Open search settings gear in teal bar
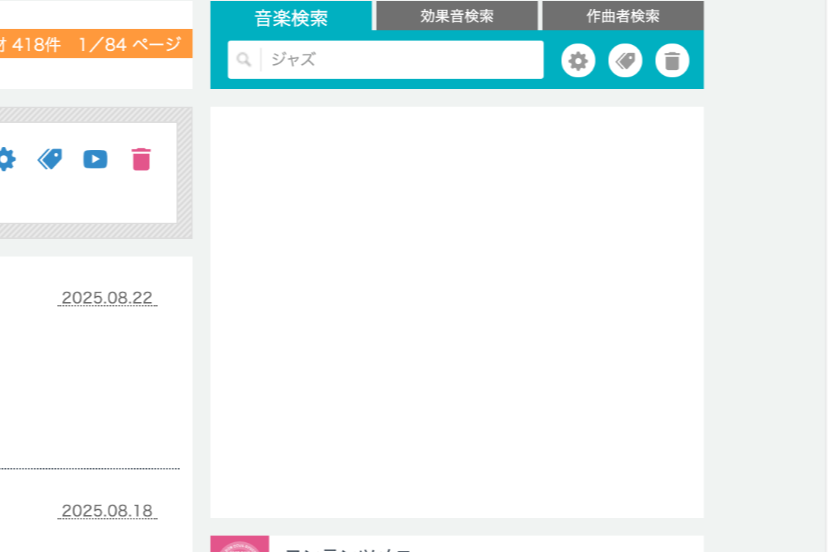Viewport: 828px width, 552px height. click(x=578, y=61)
